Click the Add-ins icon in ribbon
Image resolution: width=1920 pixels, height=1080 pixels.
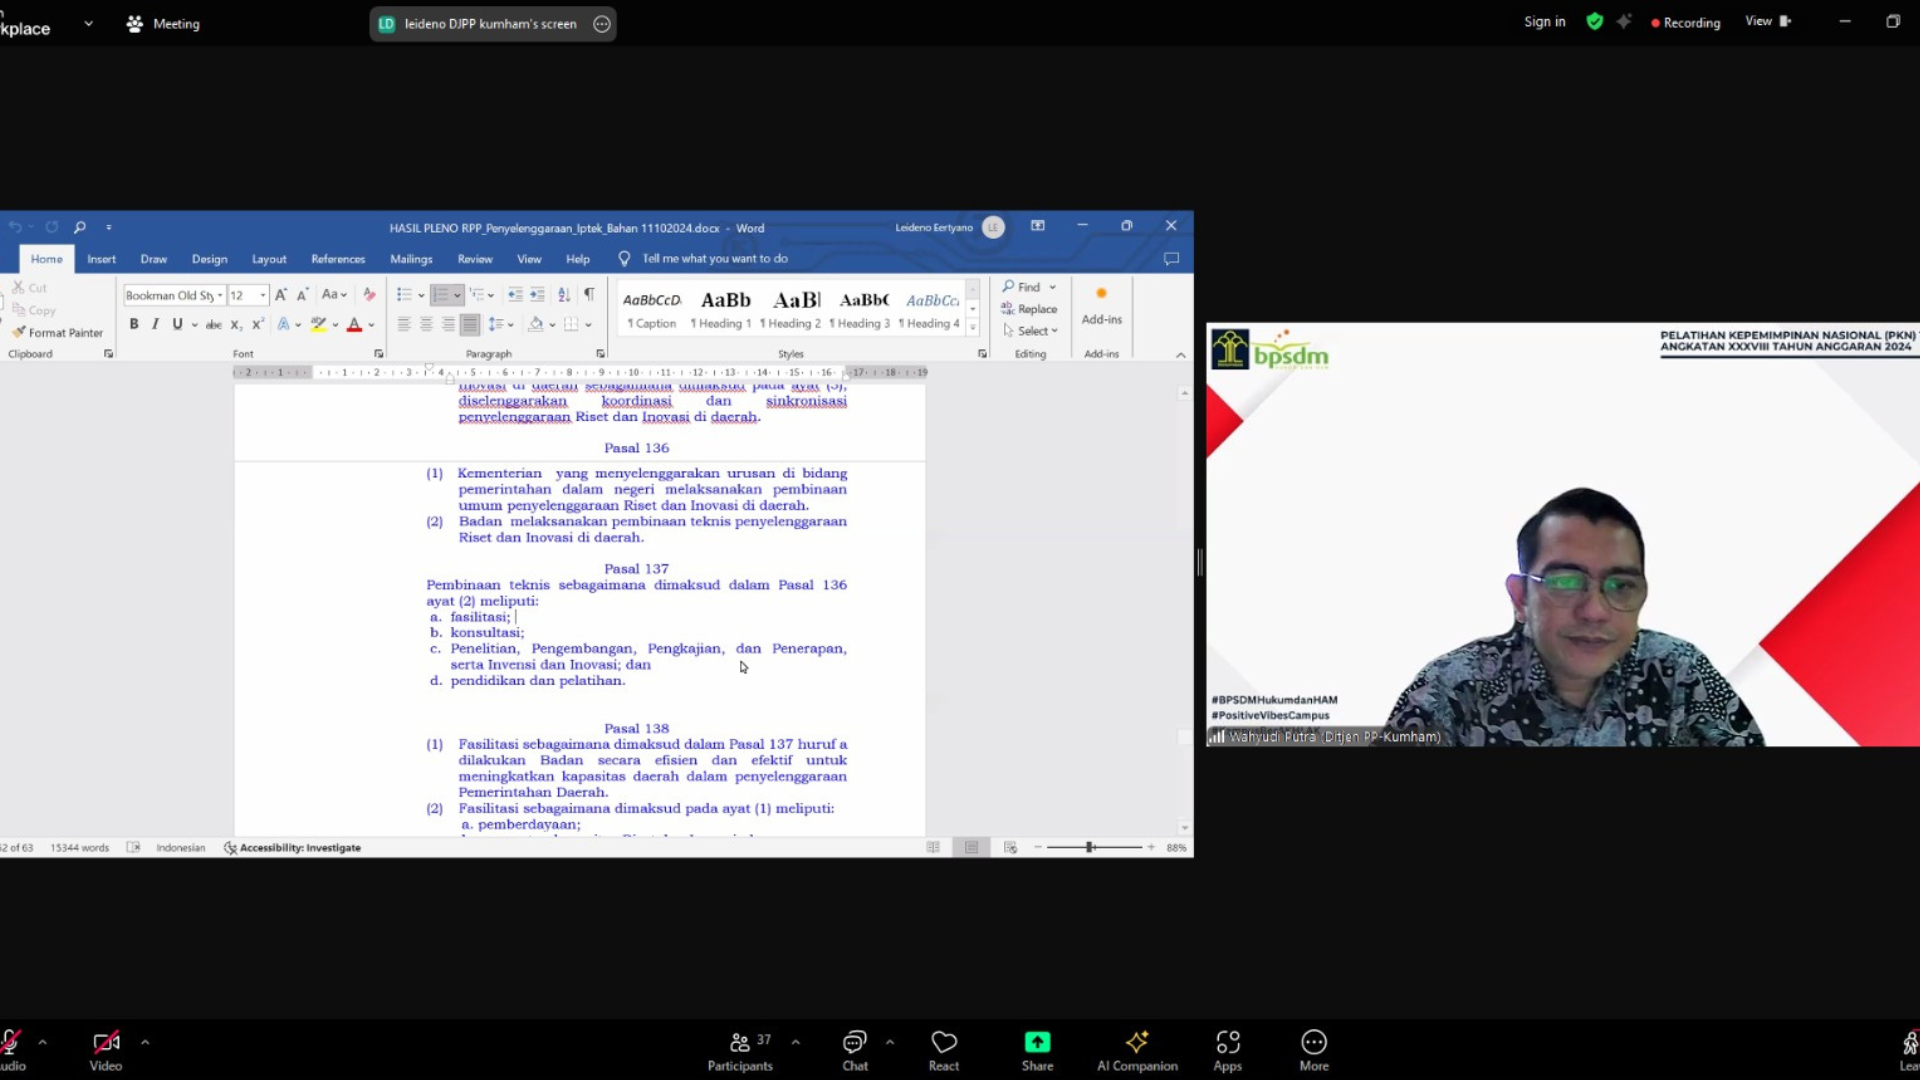point(1101,294)
